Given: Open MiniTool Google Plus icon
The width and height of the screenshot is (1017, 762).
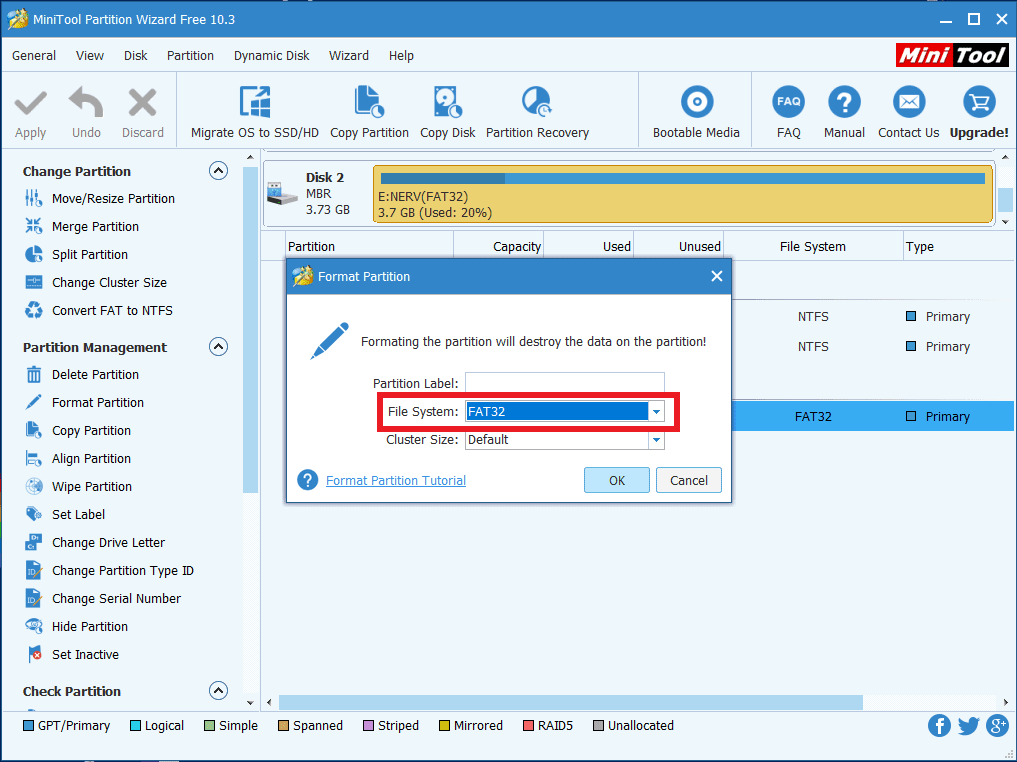Looking at the screenshot, I should coord(997,726).
